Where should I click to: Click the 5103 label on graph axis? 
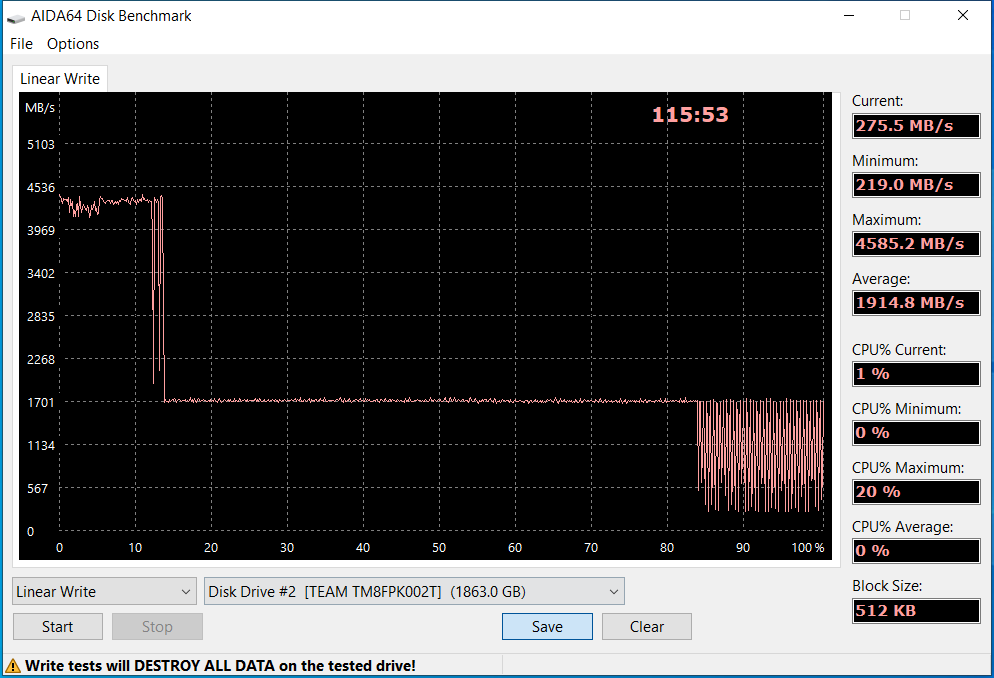click(41, 144)
